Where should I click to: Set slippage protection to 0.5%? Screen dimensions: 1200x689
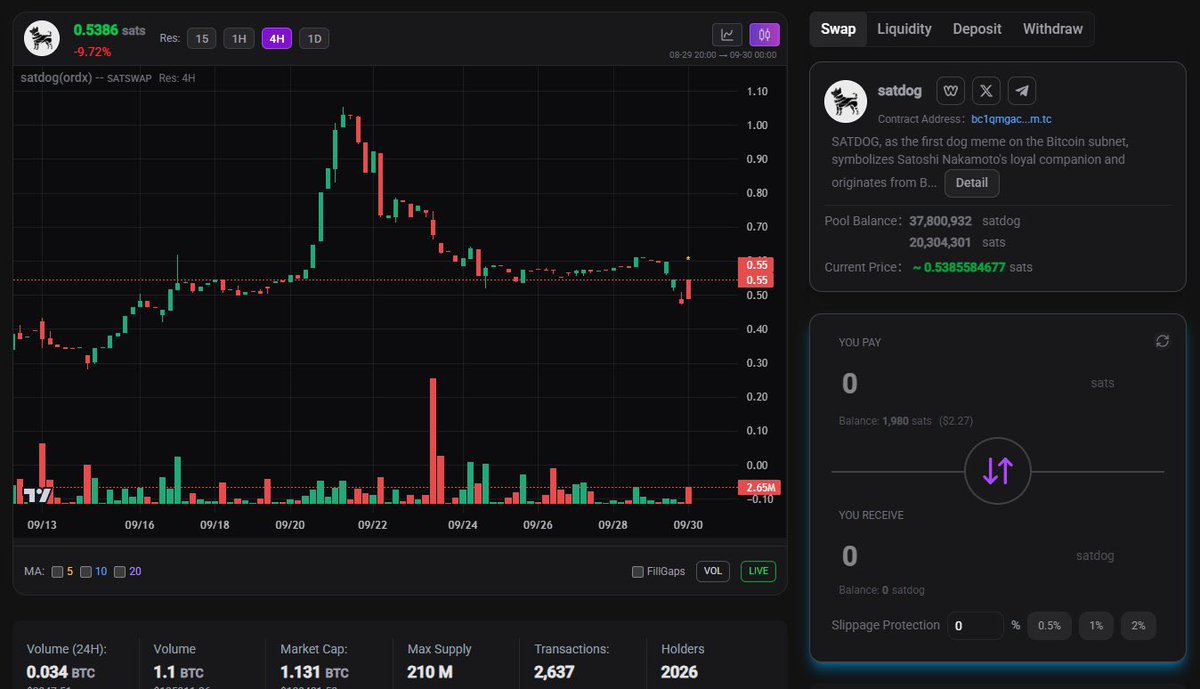click(1049, 625)
